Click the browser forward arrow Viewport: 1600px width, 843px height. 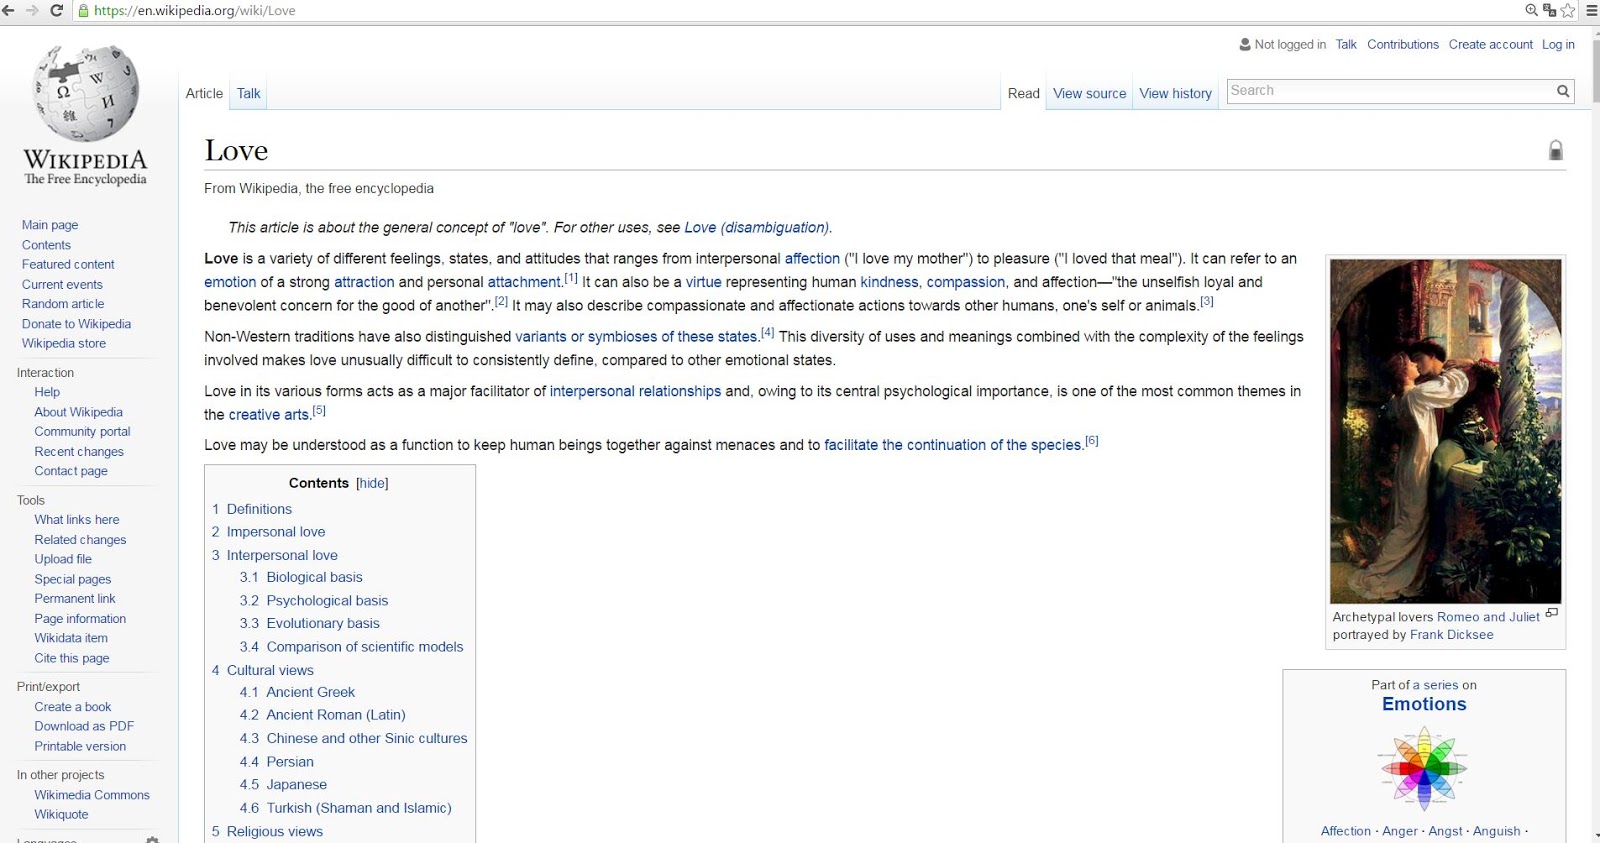point(32,10)
